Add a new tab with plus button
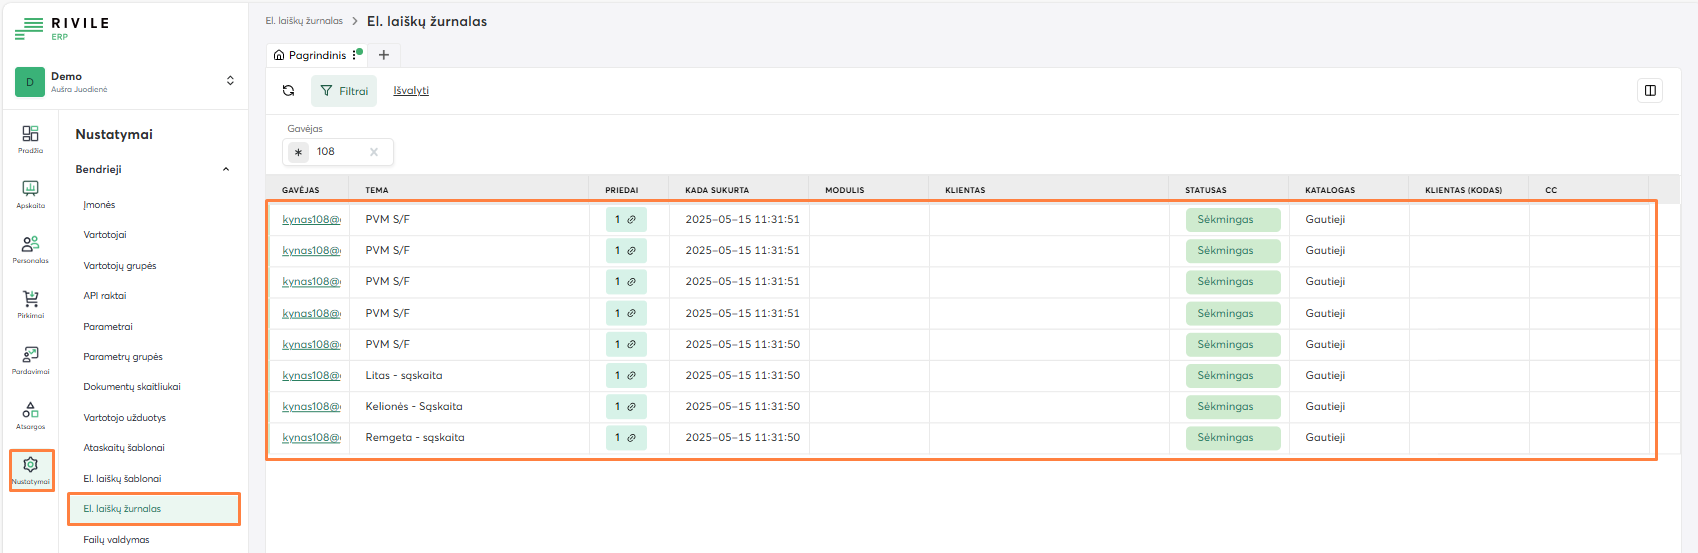The width and height of the screenshot is (1698, 553). click(383, 55)
